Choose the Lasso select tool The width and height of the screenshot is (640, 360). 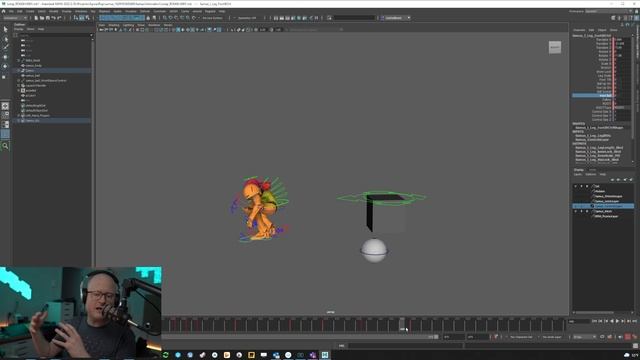5,39
